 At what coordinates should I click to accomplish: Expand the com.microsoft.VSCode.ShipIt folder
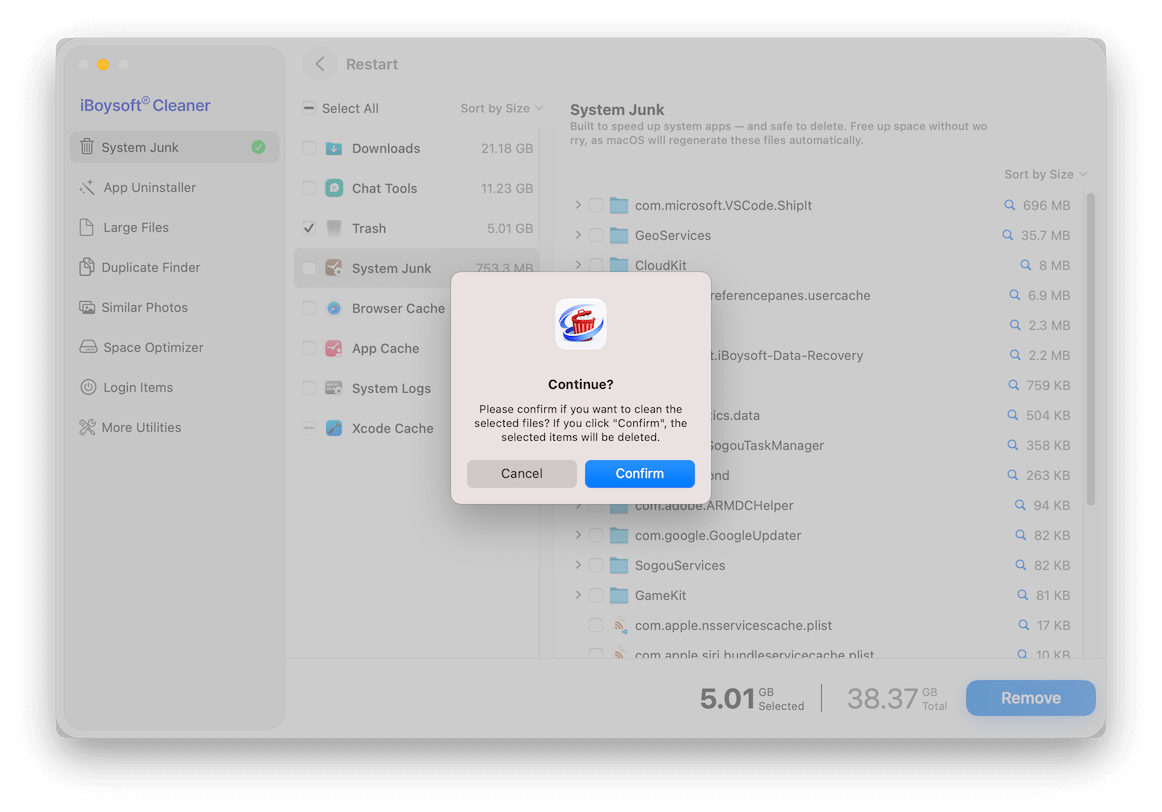pyautogui.click(x=578, y=205)
